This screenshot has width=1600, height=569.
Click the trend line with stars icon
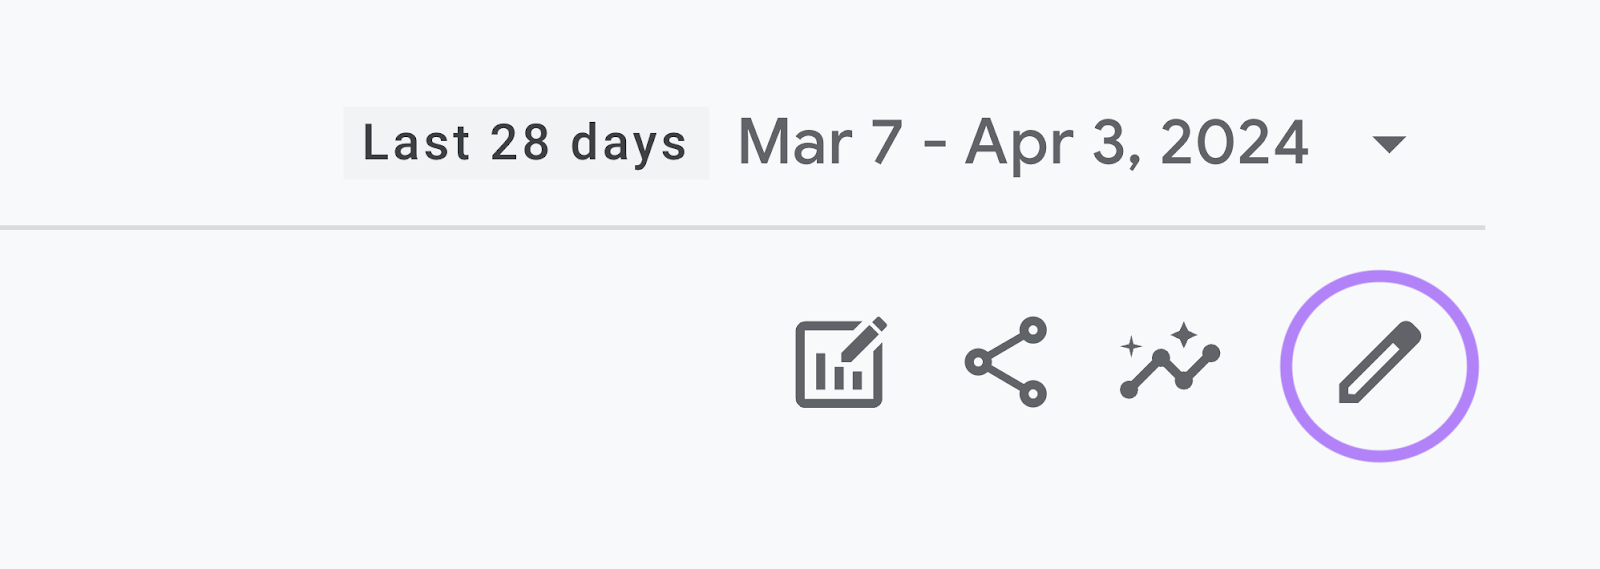[1169, 362]
